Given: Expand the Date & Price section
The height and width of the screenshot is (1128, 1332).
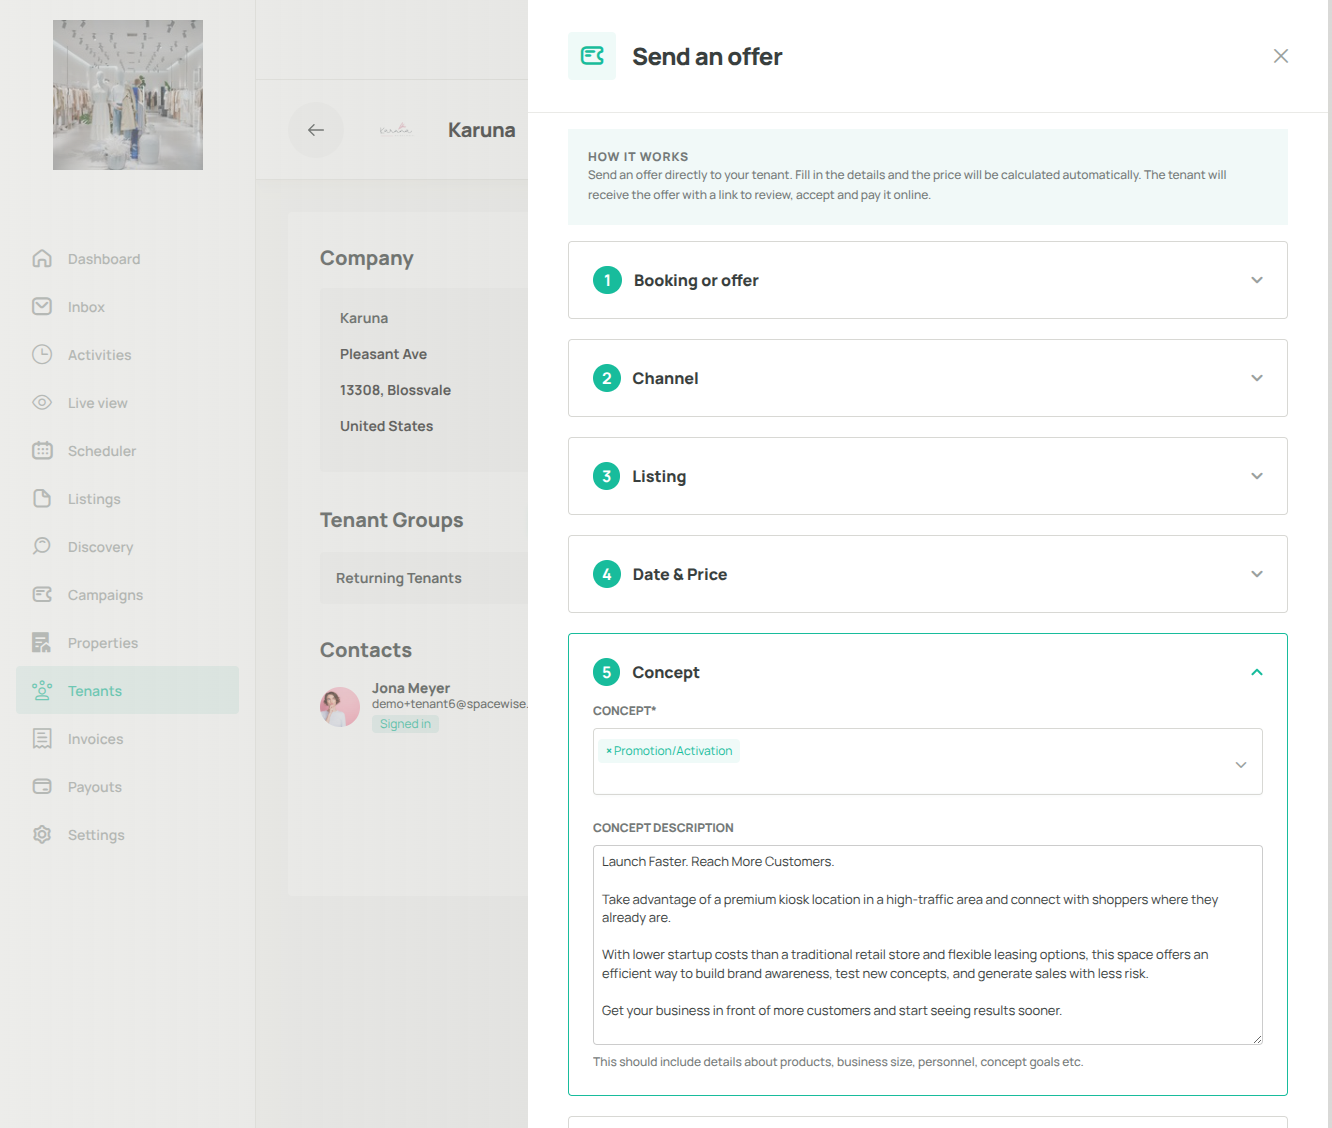Looking at the screenshot, I should [x=927, y=574].
